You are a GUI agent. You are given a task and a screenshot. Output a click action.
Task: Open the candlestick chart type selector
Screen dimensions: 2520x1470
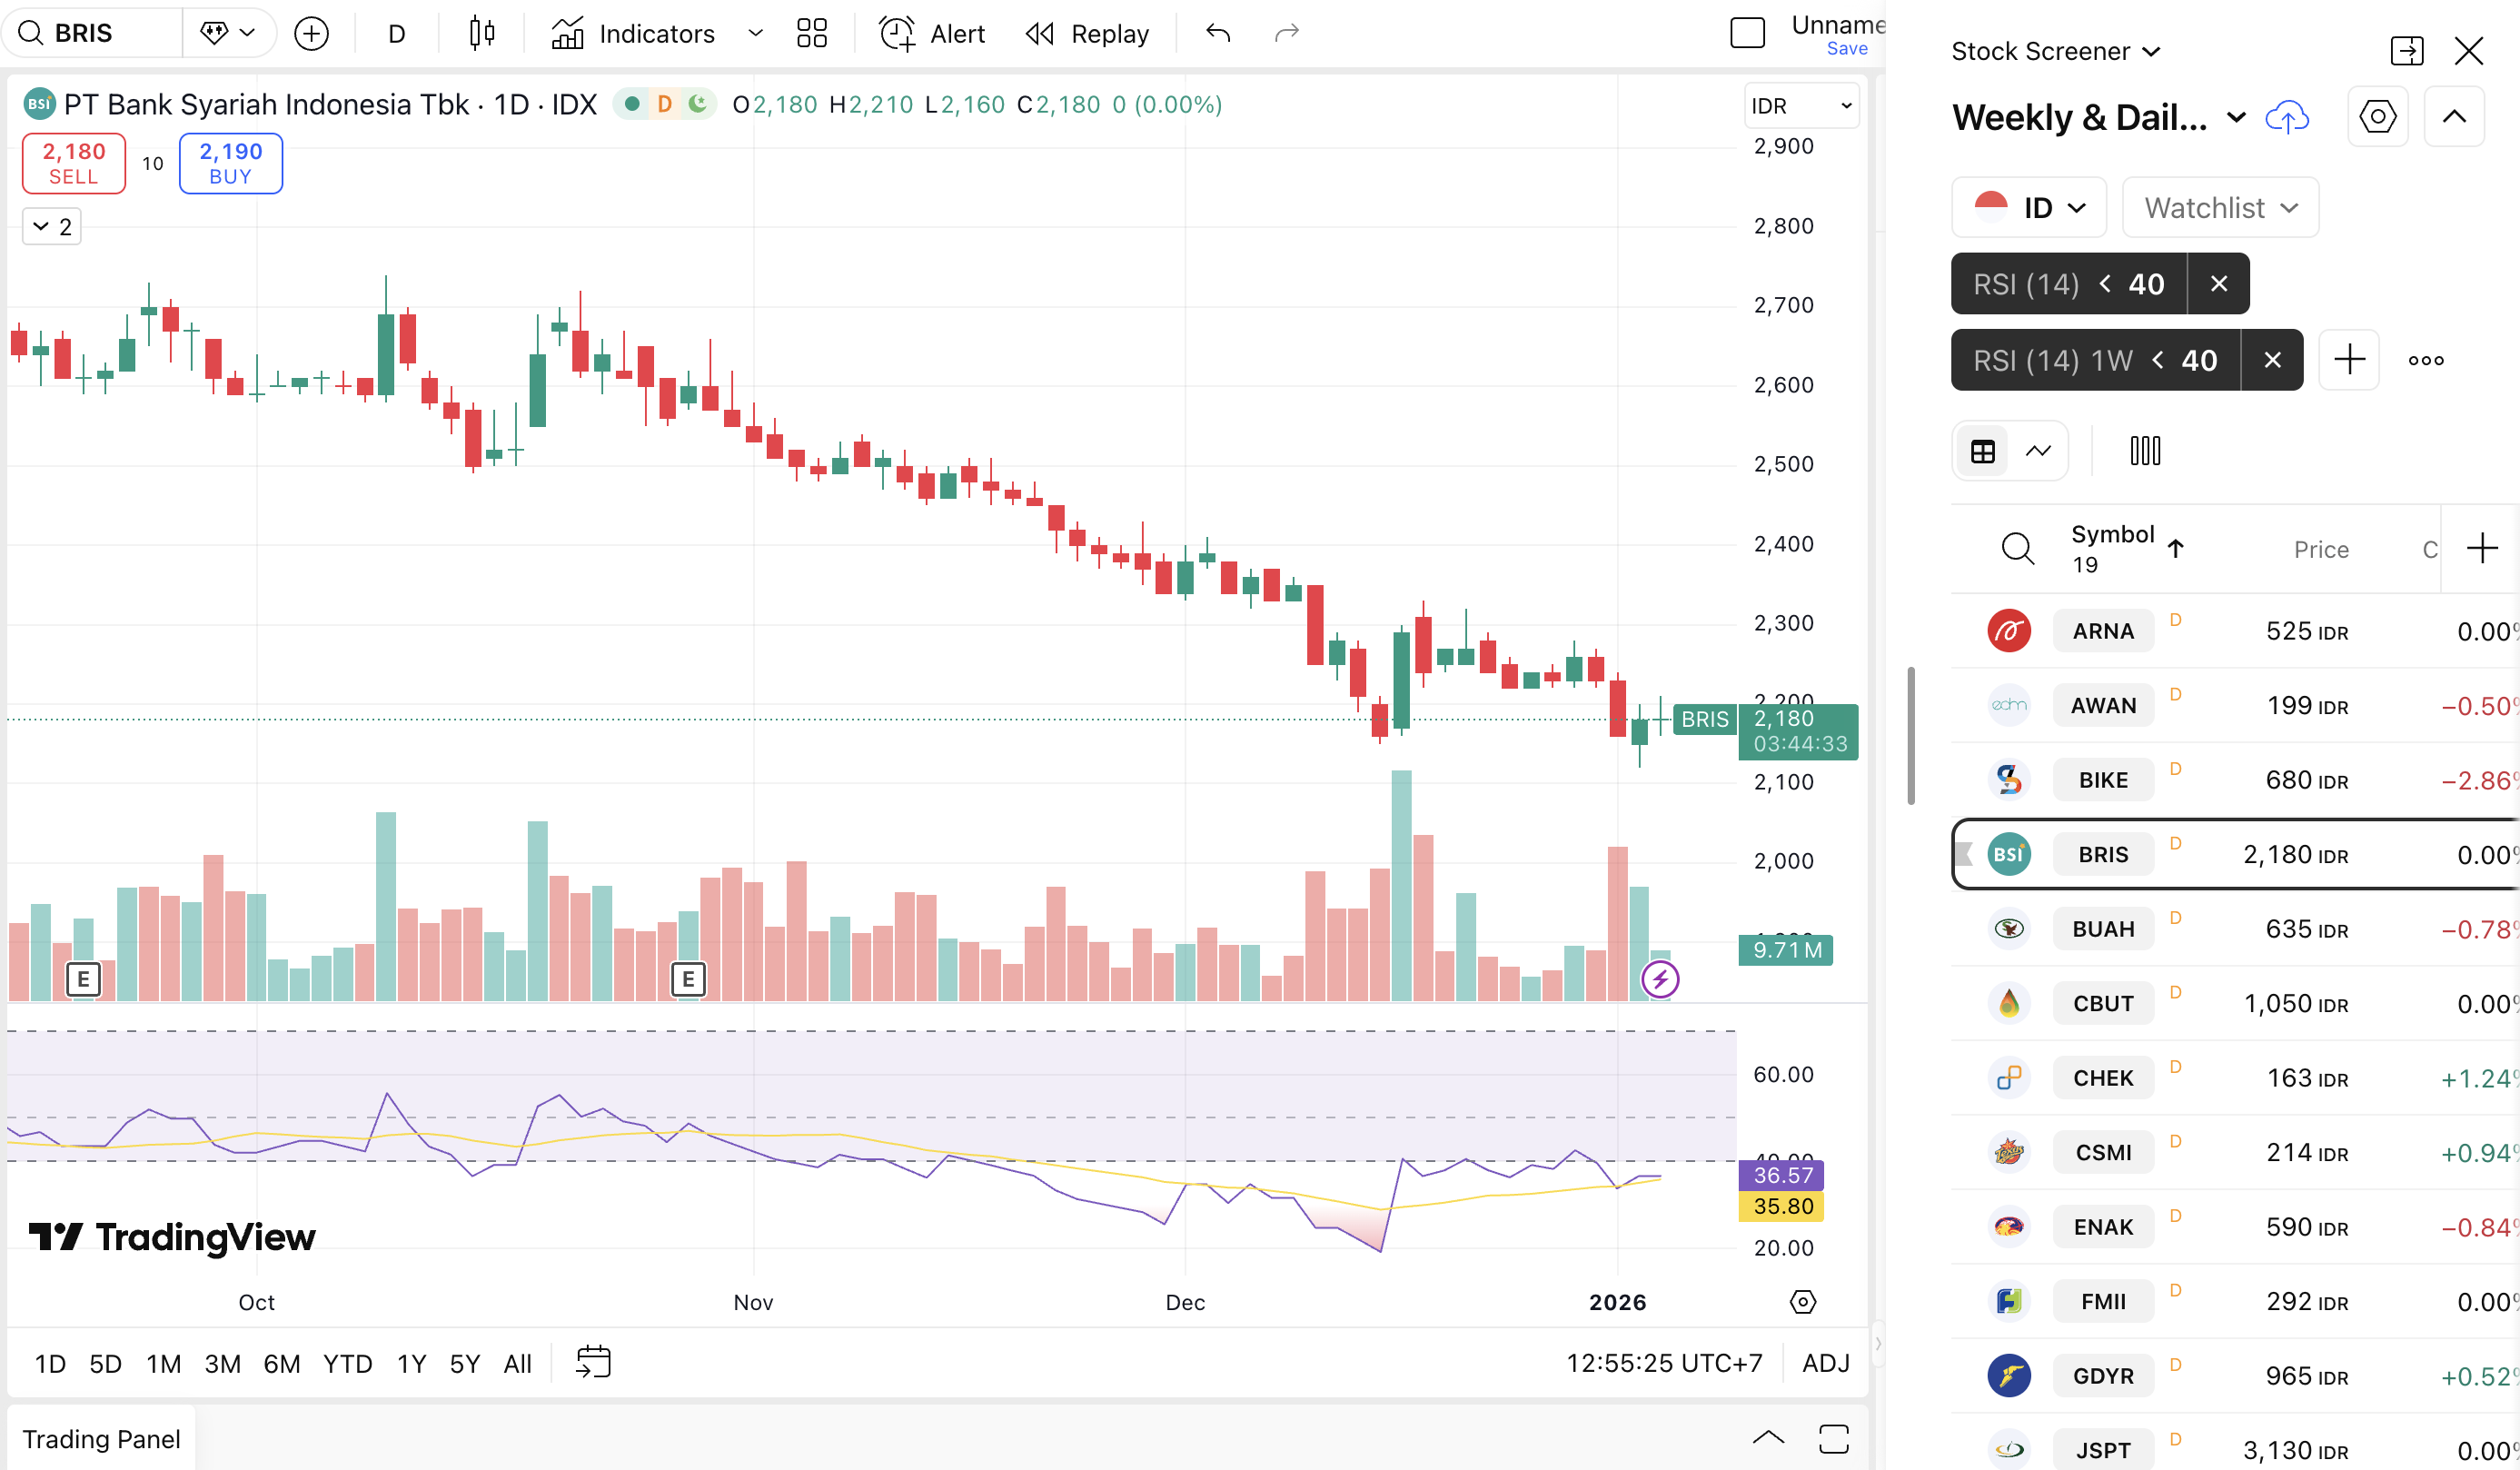(x=482, y=34)
